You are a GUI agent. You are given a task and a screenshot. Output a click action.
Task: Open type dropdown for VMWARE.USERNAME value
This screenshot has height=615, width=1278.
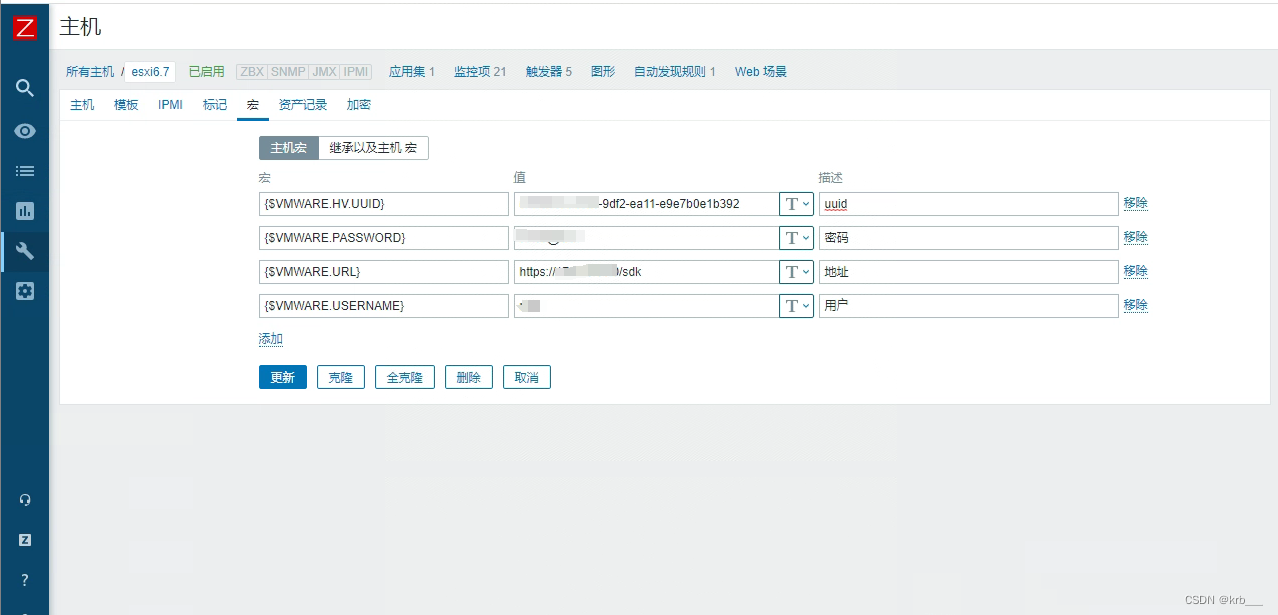[x=796, y=306]
